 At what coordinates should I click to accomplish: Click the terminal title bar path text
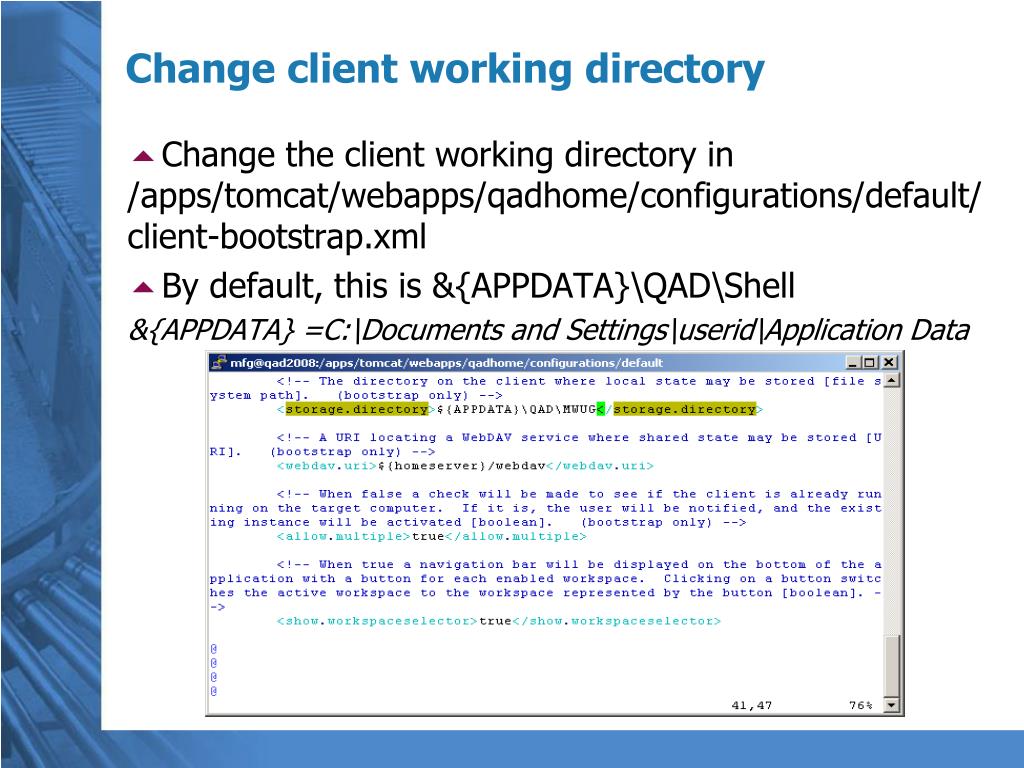click(x=446, y=362)
